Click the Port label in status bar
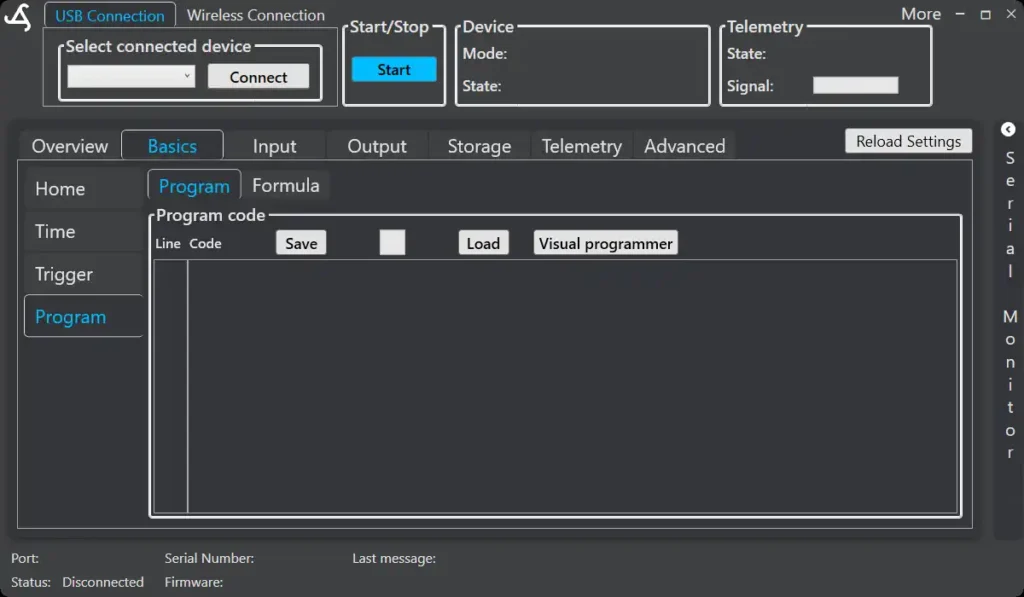 click(x=25, y=558)
